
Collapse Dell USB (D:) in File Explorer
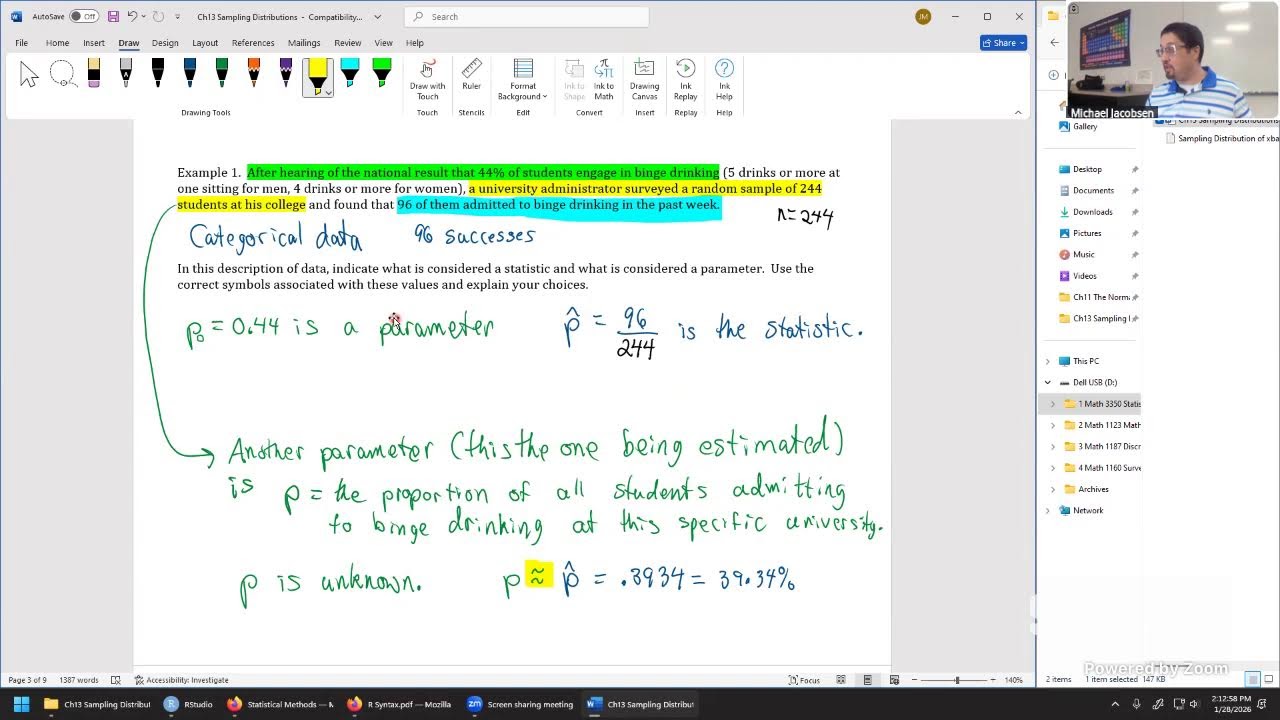tap(1048, 382)
